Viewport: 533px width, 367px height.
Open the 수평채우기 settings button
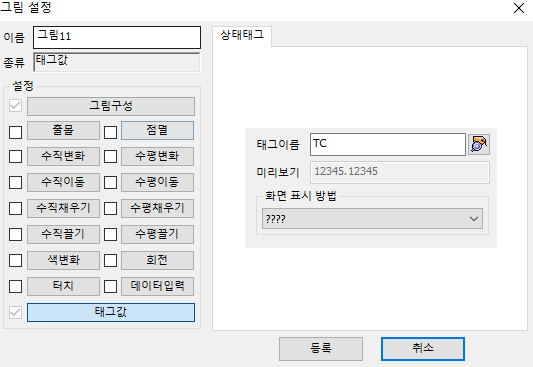click(157, 208)
